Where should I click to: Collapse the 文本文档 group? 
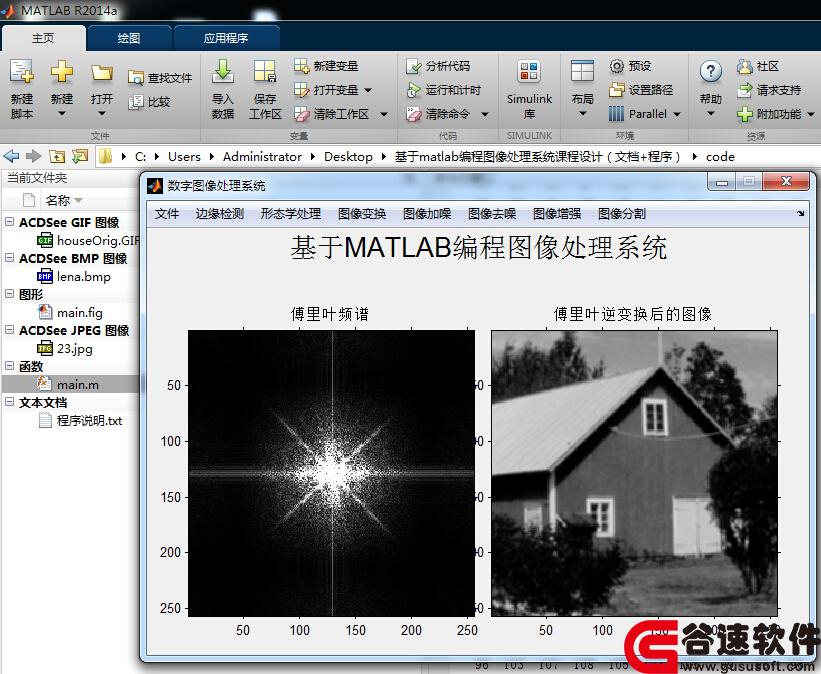pyautogui.click(x=9, y=402)
